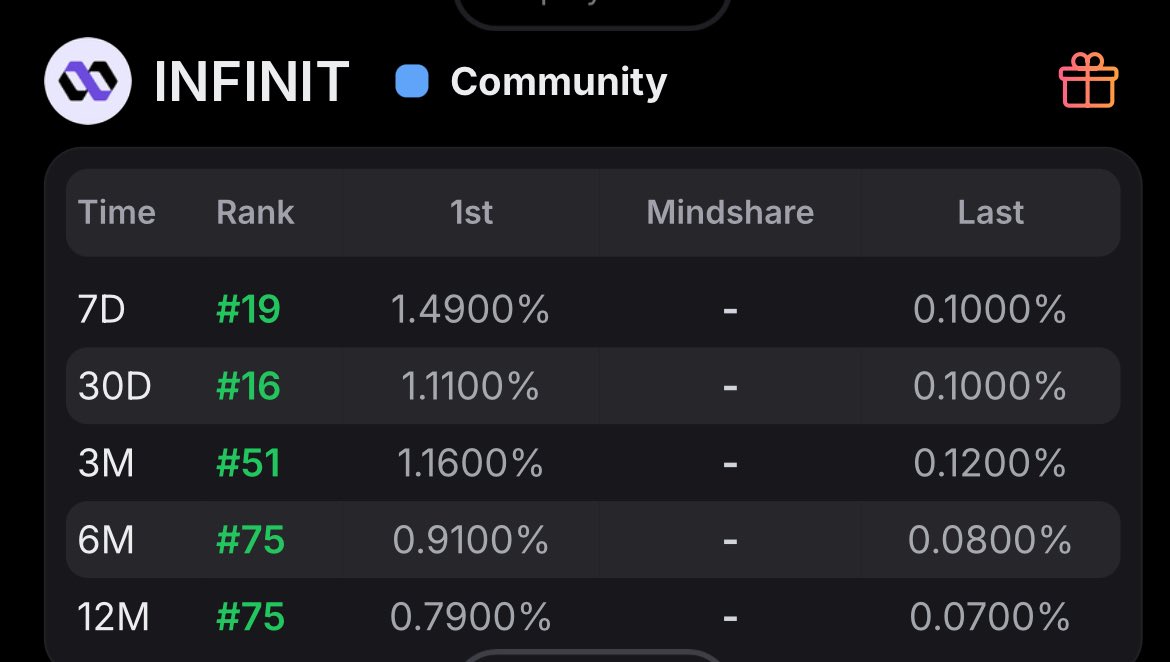Select the 0.9100% first-place value
Image resolution: width=1170 pixels, height=662 pixels.
coord(470,540)
